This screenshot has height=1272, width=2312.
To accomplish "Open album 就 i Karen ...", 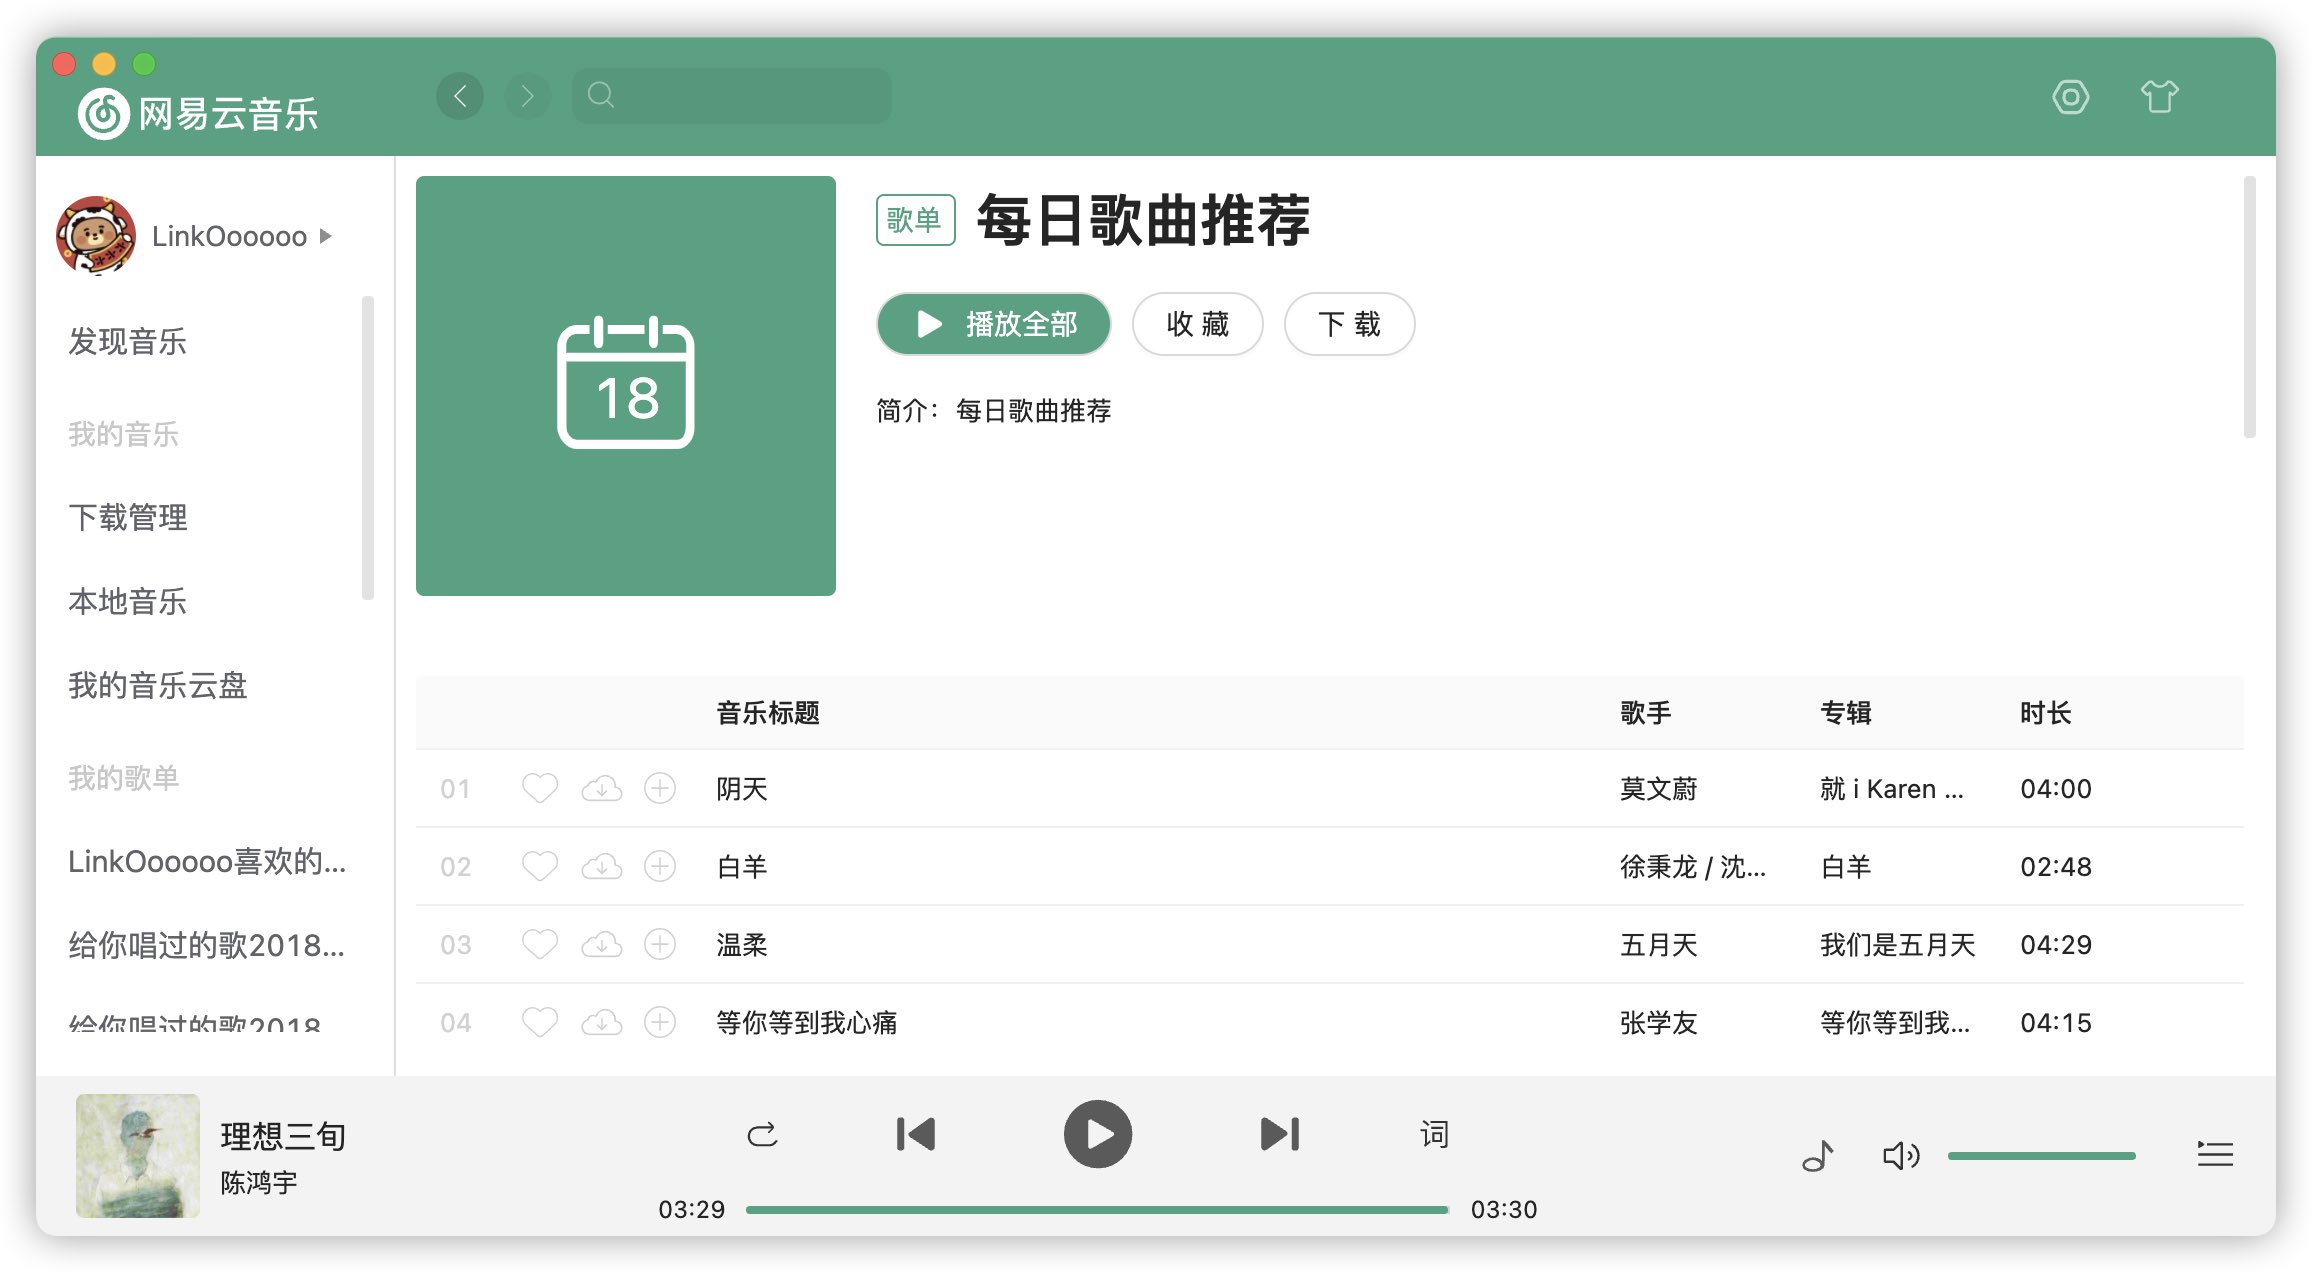I will pos(1892,789).
